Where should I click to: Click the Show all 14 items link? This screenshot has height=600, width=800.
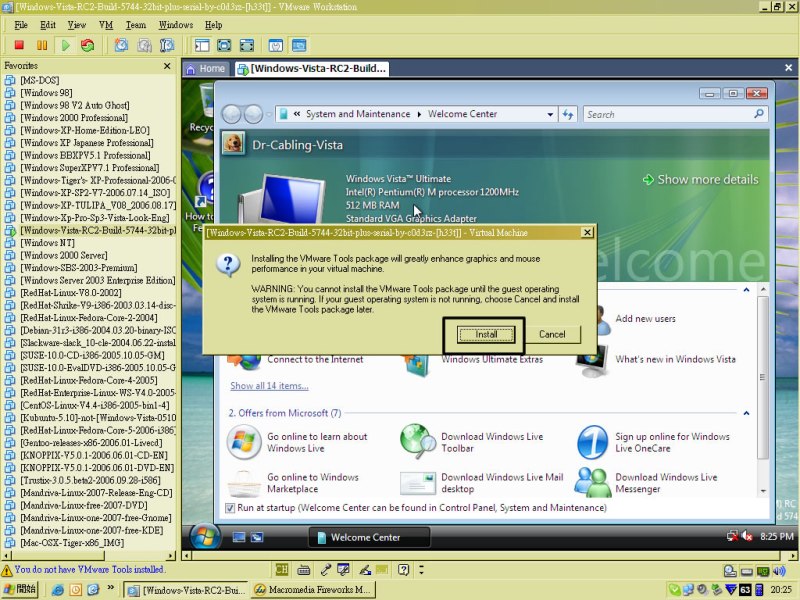[269, 386]
